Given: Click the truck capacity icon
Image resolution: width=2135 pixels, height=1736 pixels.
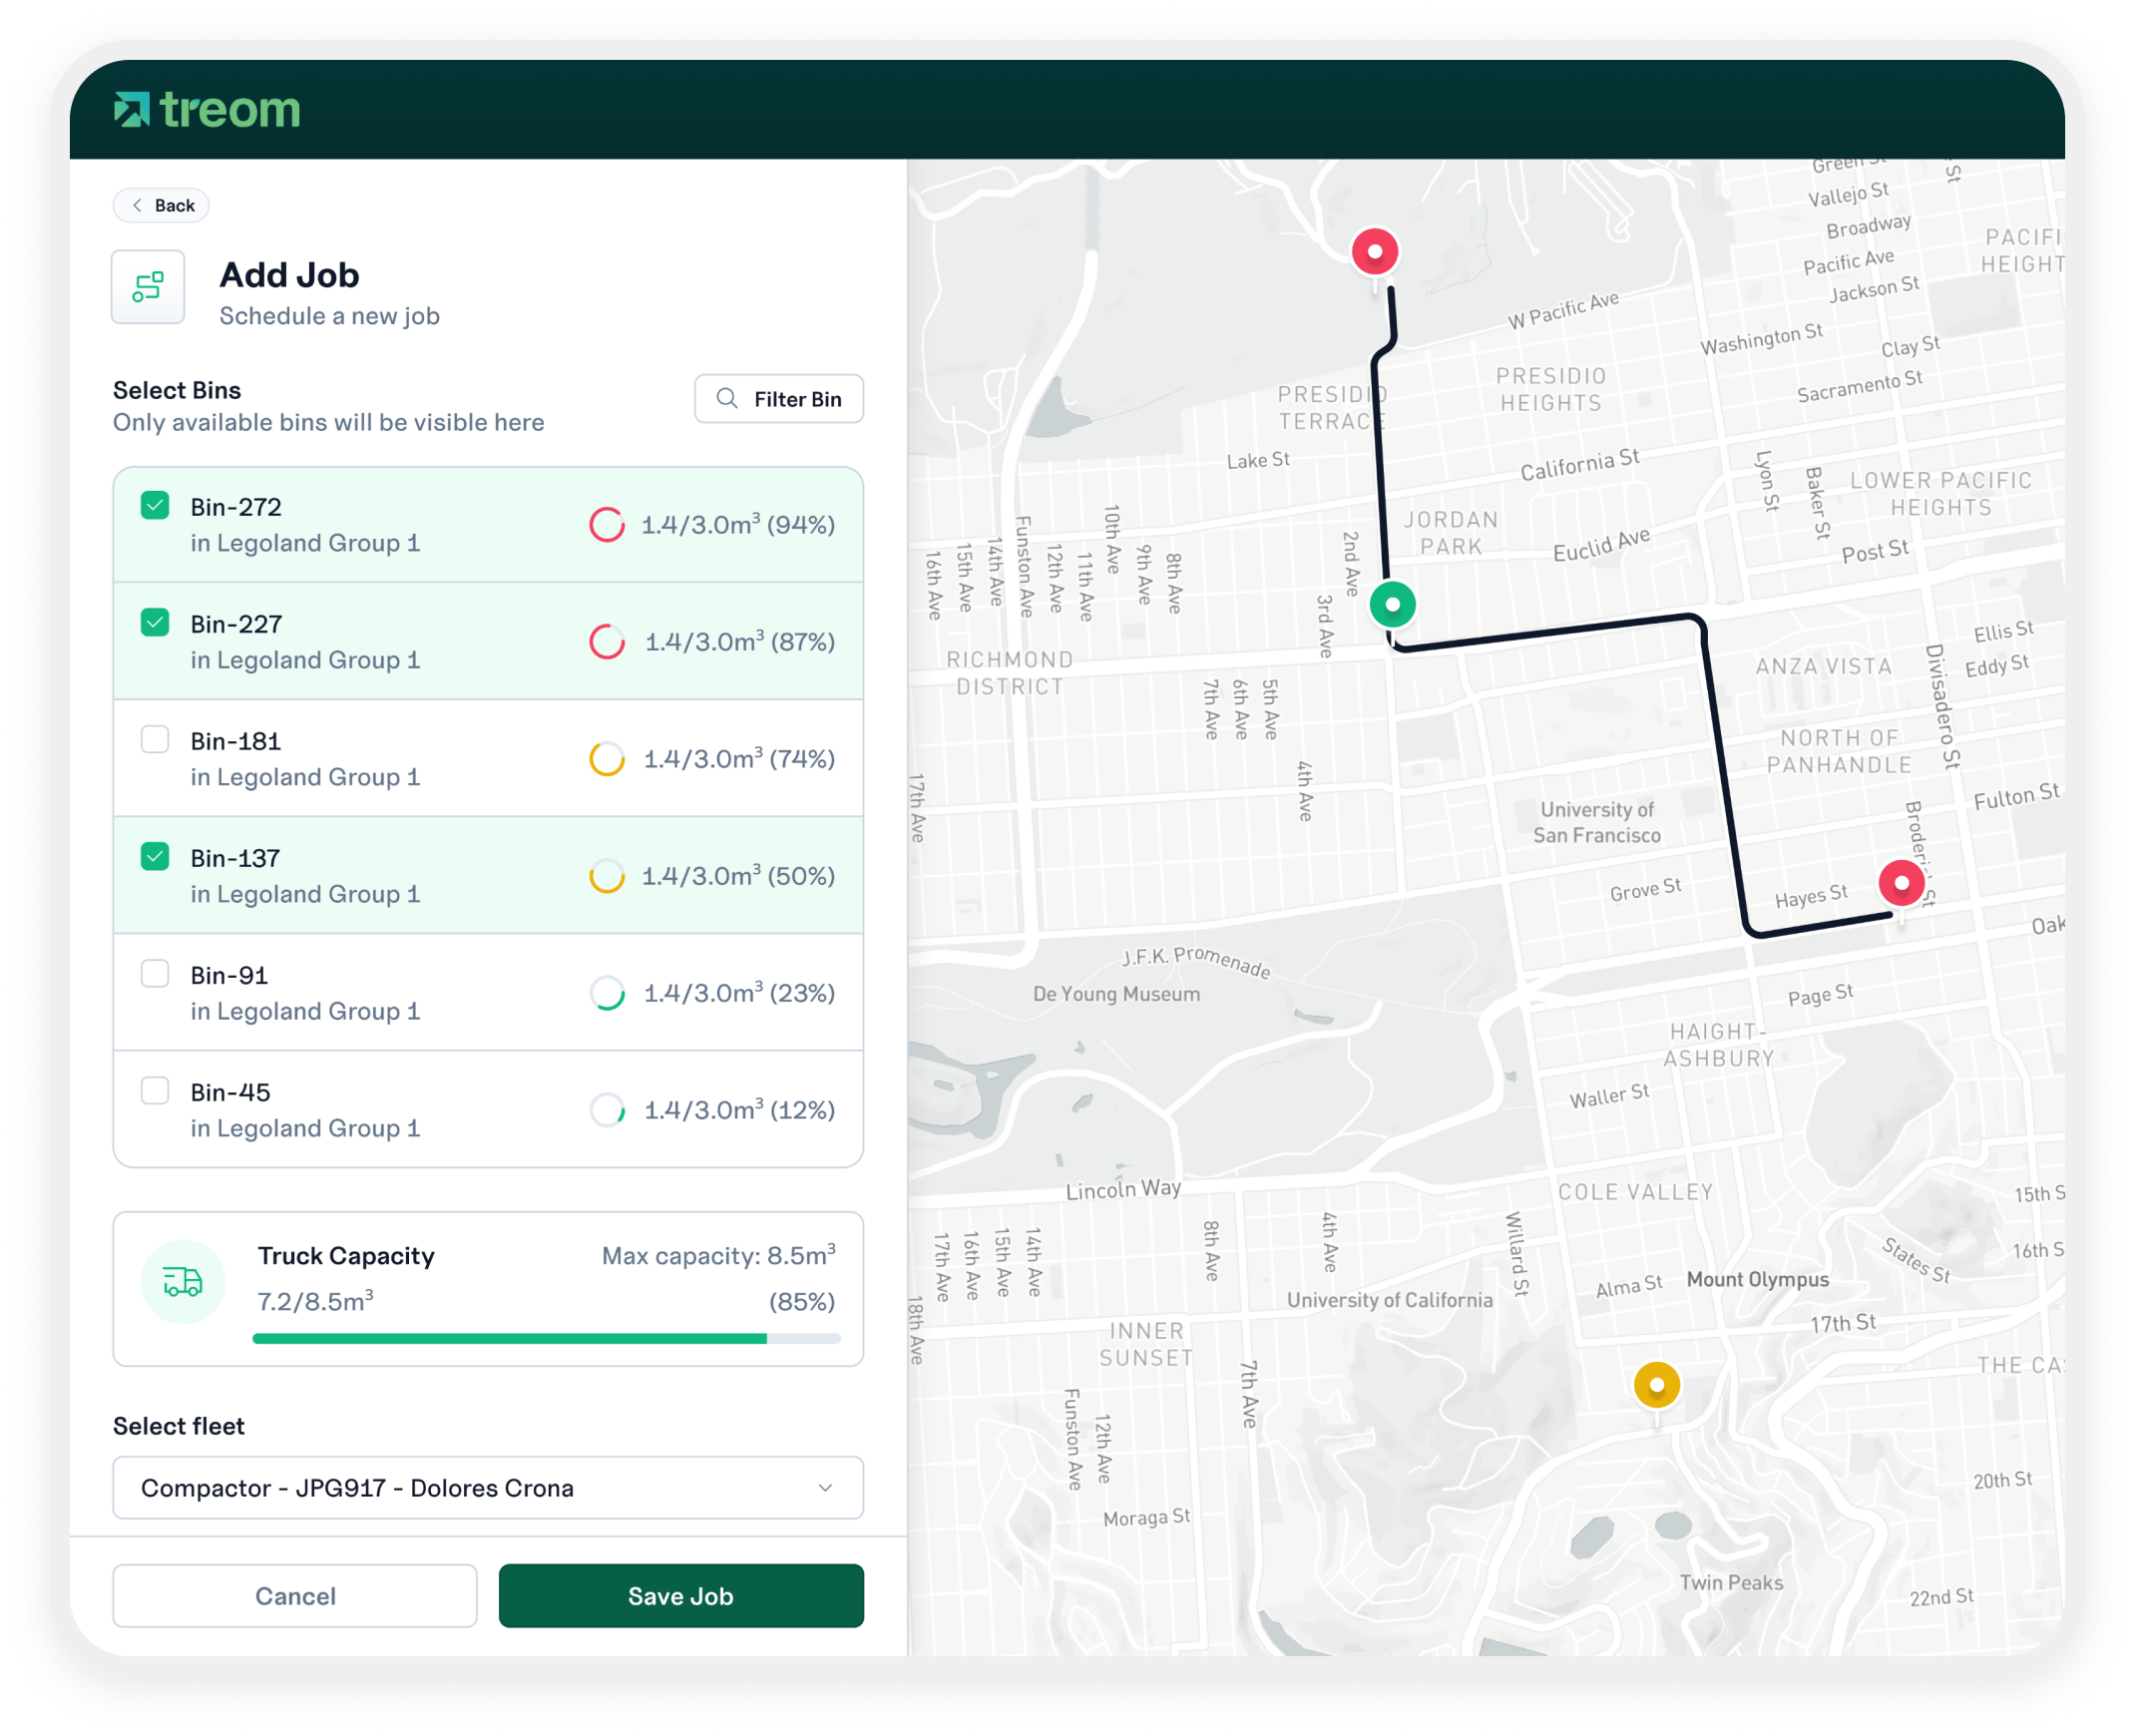Looking at the screenshot, I should 183,1281.
